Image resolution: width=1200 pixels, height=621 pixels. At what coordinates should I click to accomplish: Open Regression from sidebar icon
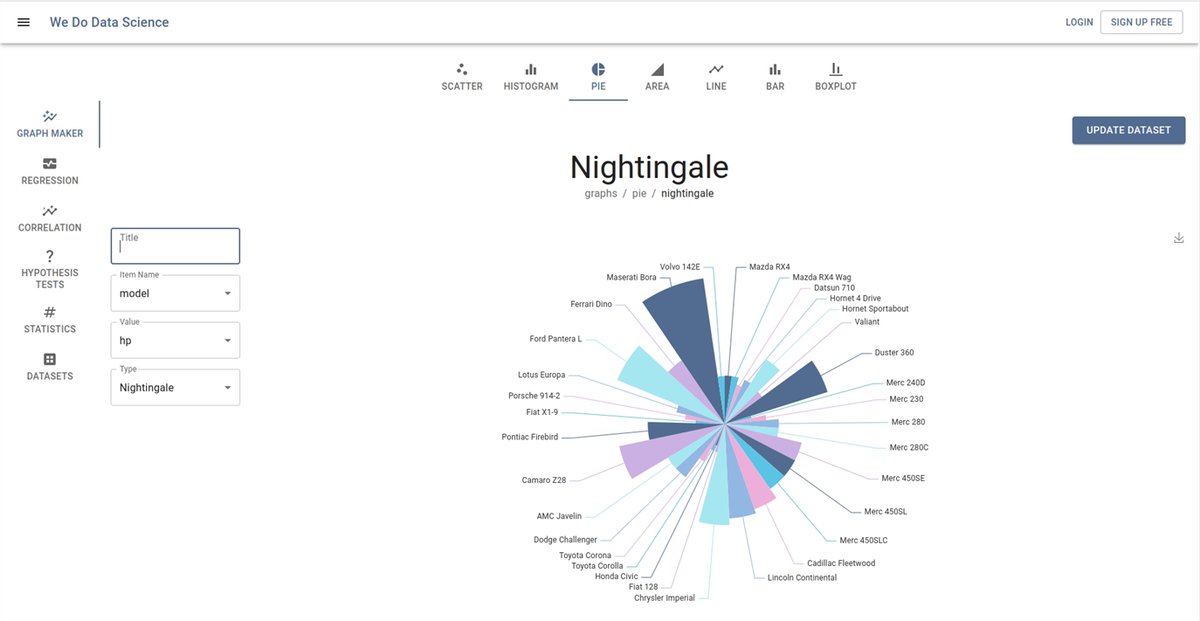point(50,163)
